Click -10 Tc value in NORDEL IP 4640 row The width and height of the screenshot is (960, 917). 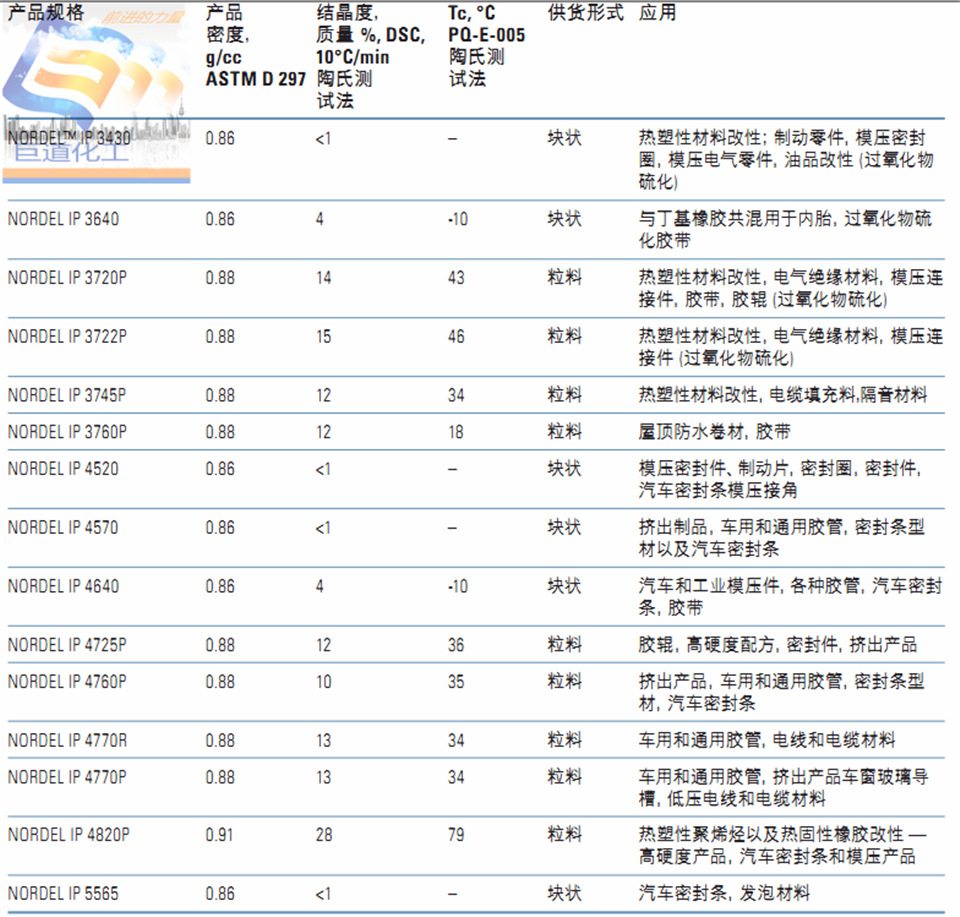pyautogui.click(x=458, y=586)
